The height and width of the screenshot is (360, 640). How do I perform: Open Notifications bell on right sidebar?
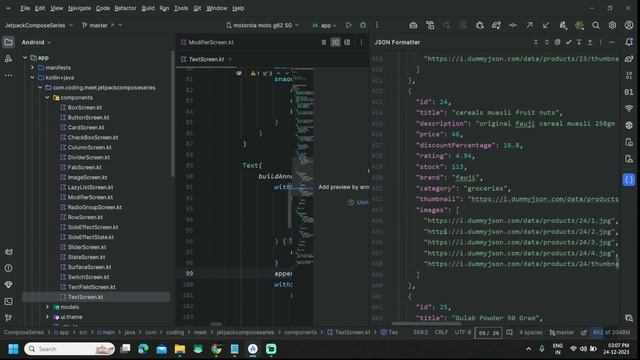coord(629,42)
